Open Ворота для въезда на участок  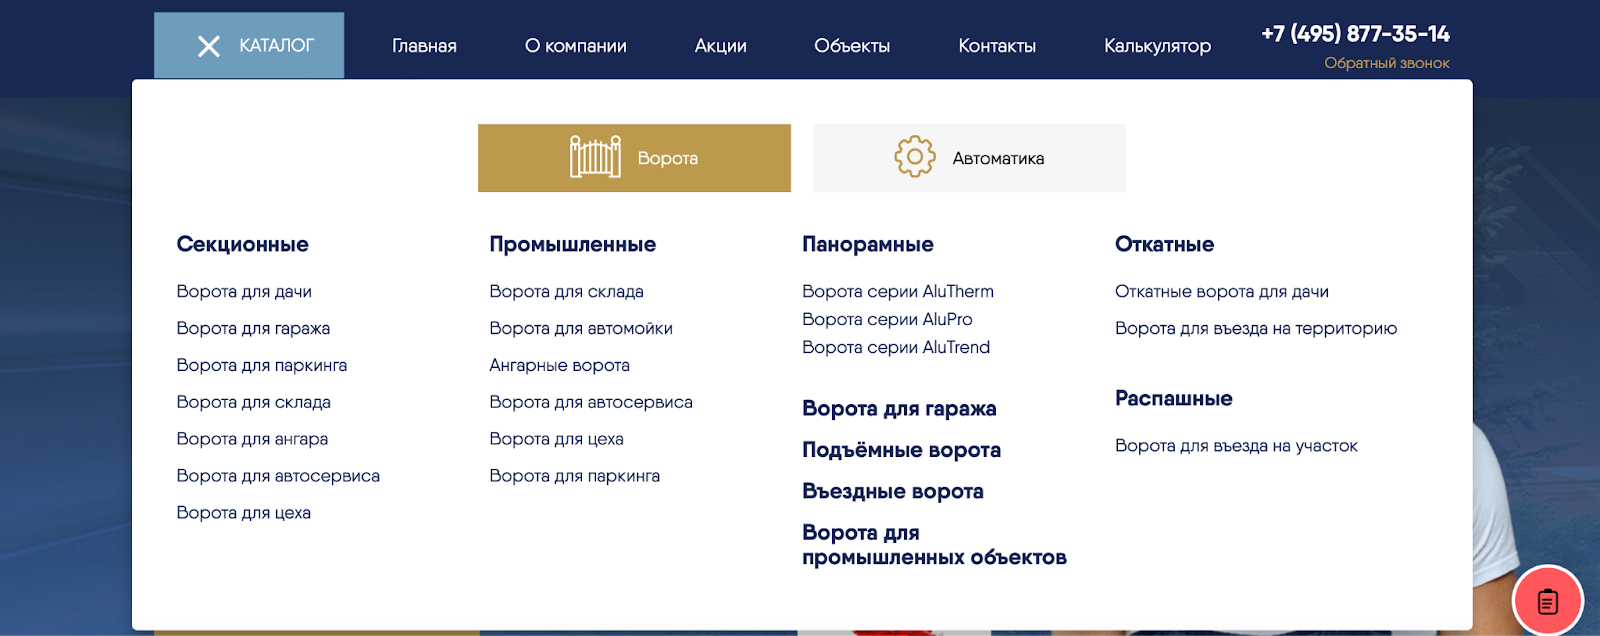point(1236,445)
